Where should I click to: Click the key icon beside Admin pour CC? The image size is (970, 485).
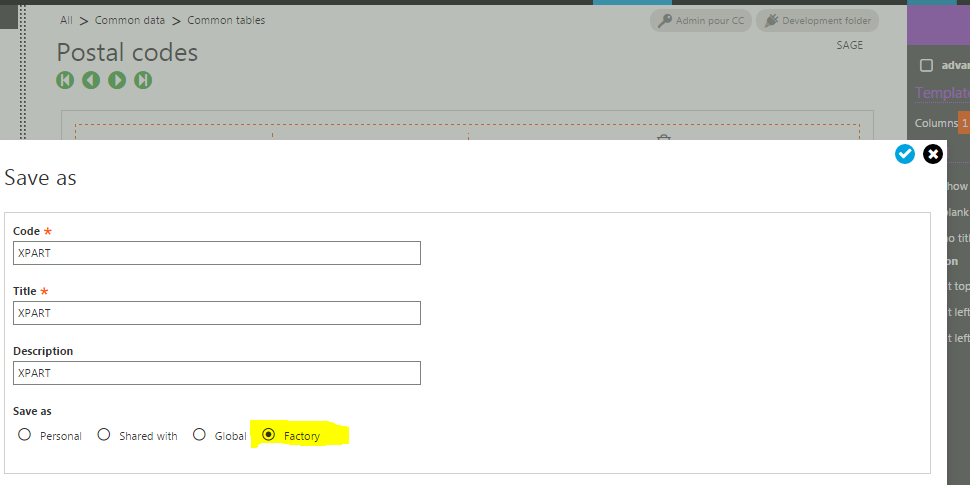tap(663, 20)
